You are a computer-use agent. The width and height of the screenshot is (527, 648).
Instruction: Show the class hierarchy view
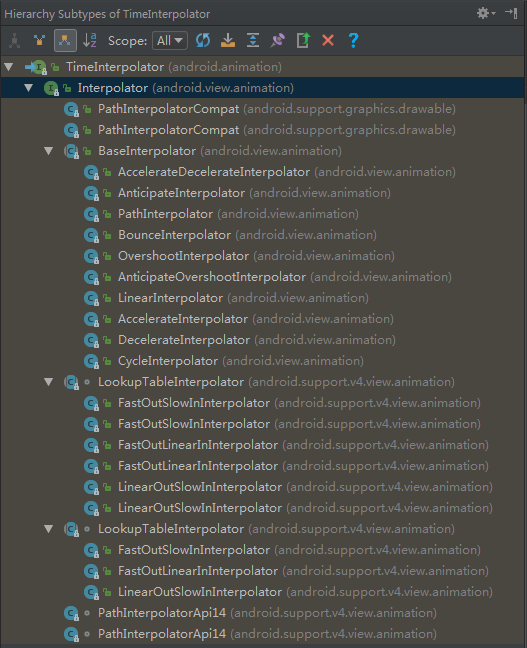tap(14, 40)
